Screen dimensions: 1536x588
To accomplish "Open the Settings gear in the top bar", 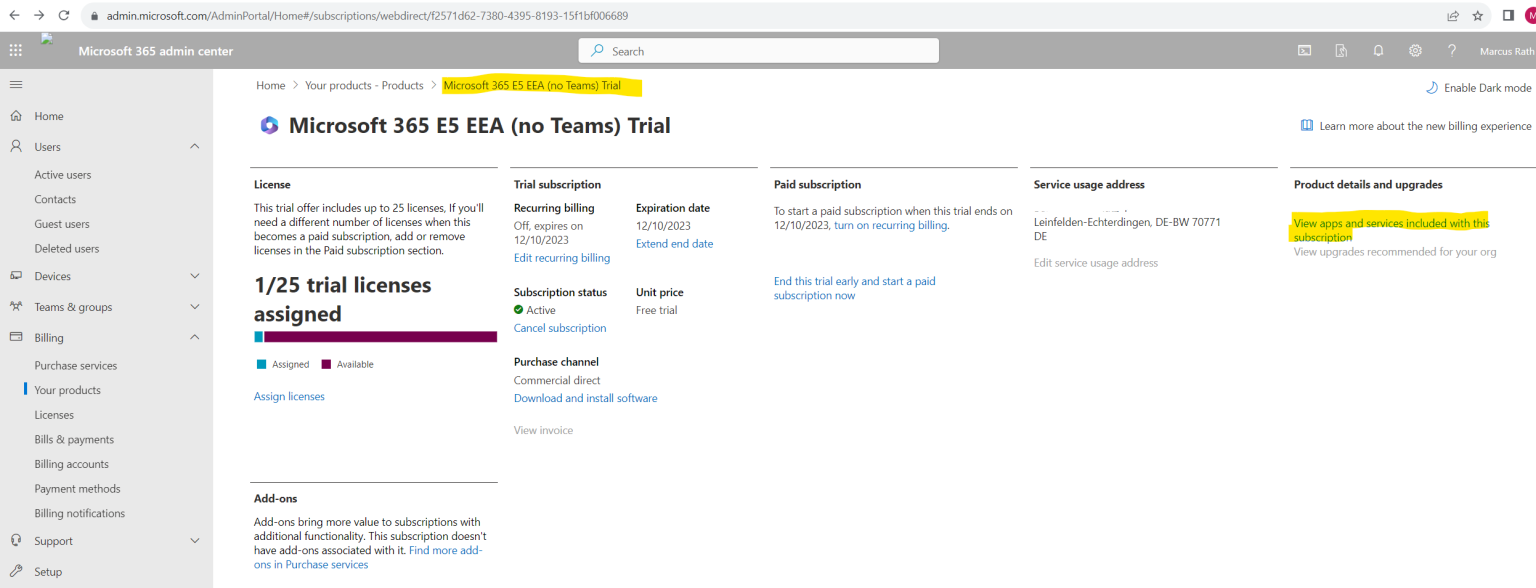I will (1415, 50).
